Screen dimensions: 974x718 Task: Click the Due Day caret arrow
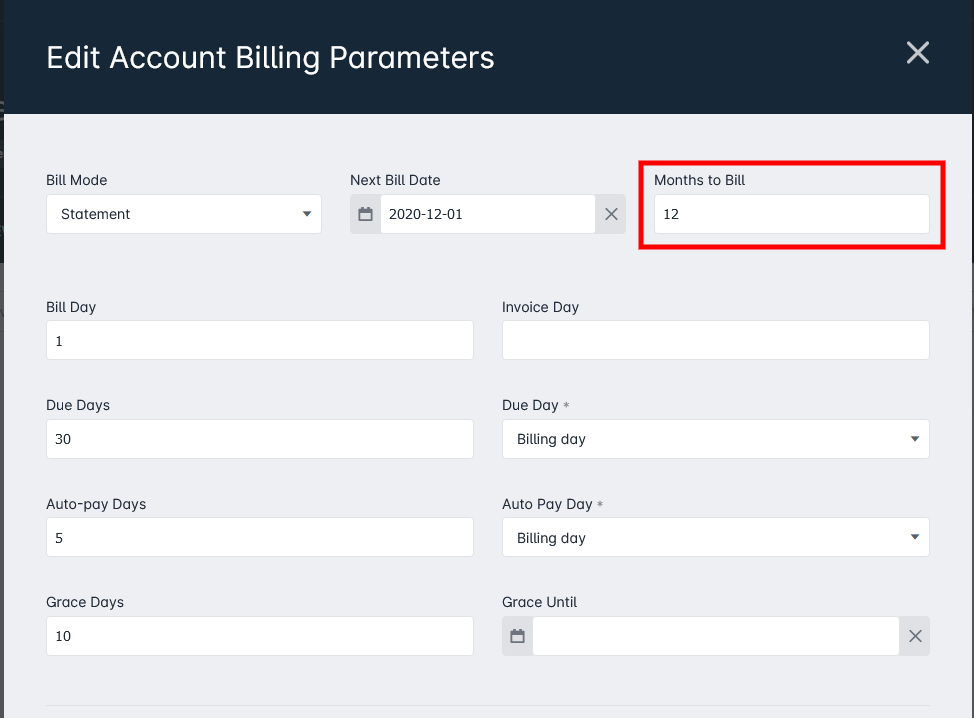point(915,439)
